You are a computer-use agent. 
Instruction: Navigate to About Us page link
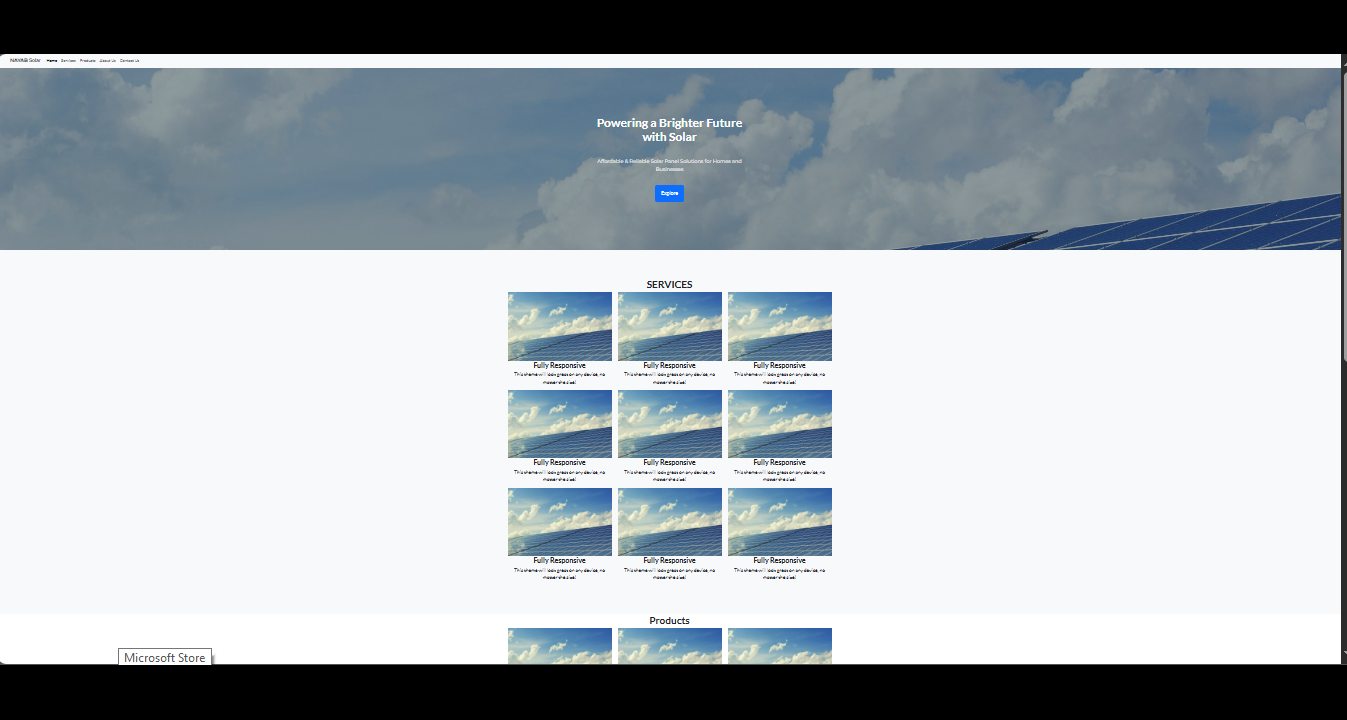point(108,61)
